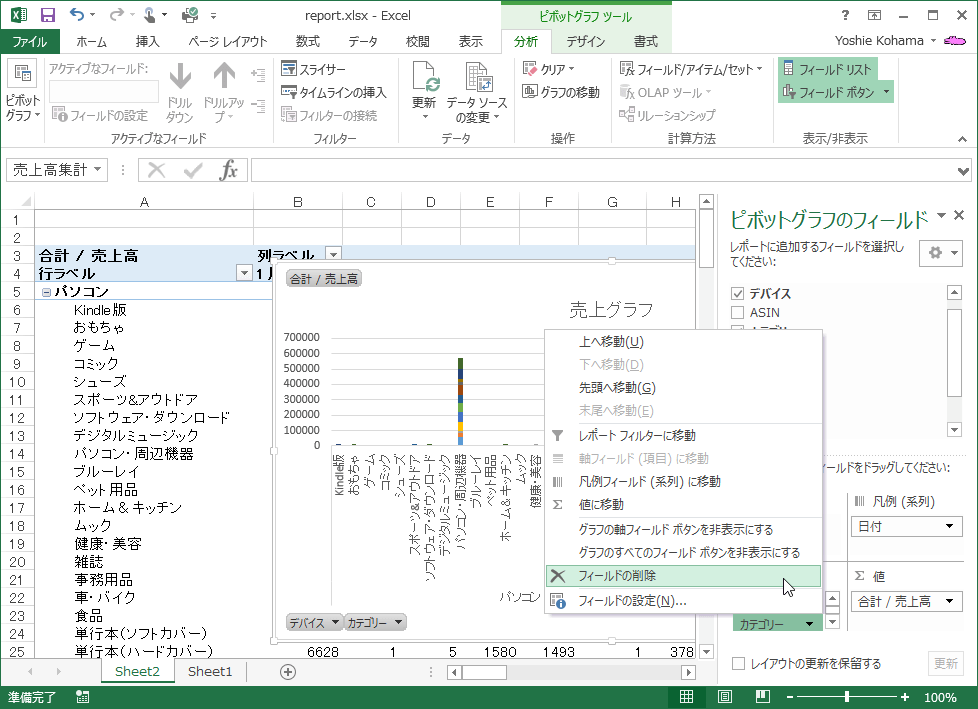Choose 値に移動 menu item

pos(683,504)
